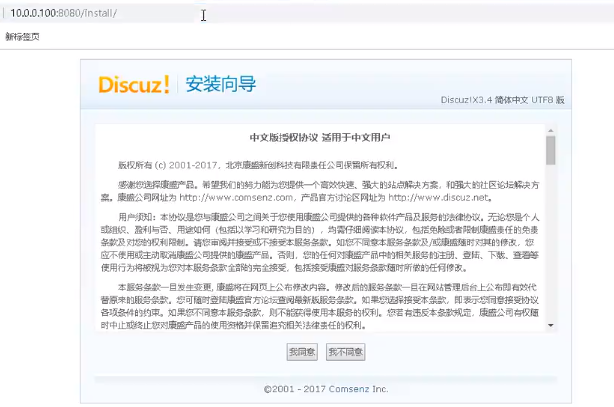
Task: Click the 安装向导 heading text
Action: [220, 84]
